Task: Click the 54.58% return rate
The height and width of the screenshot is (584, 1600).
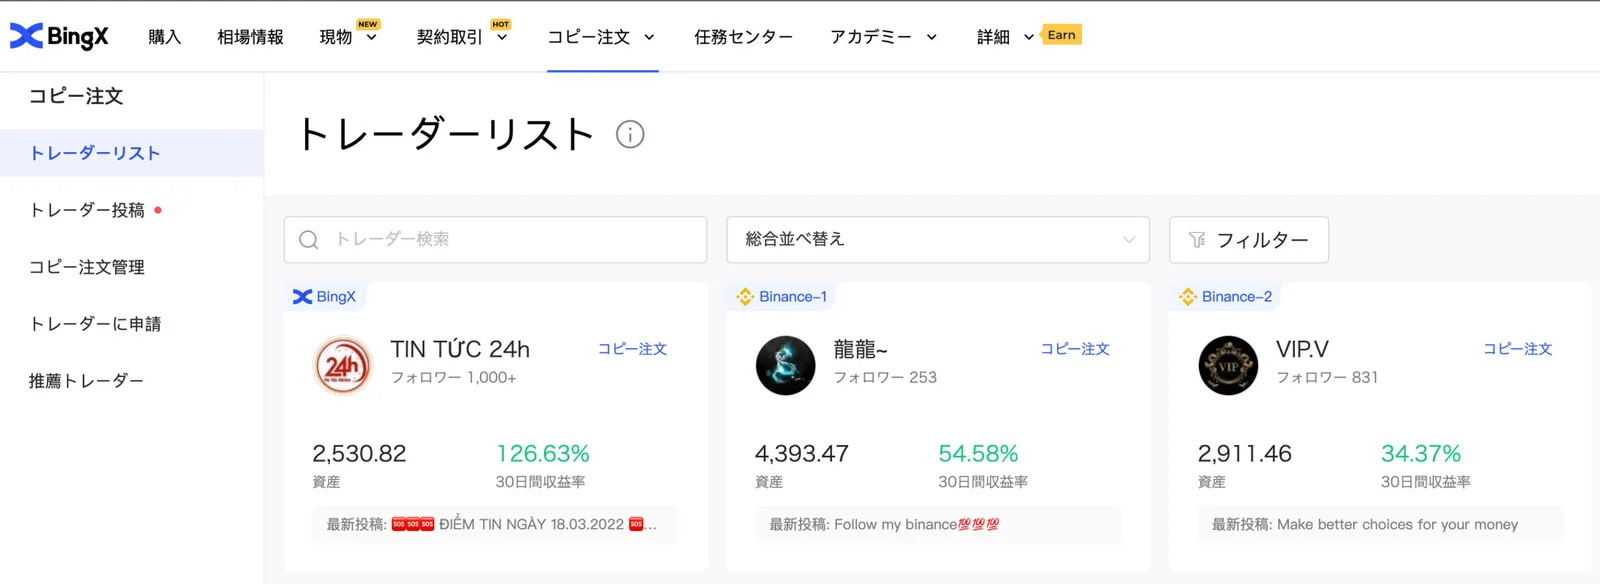Action: coord(978,454)
